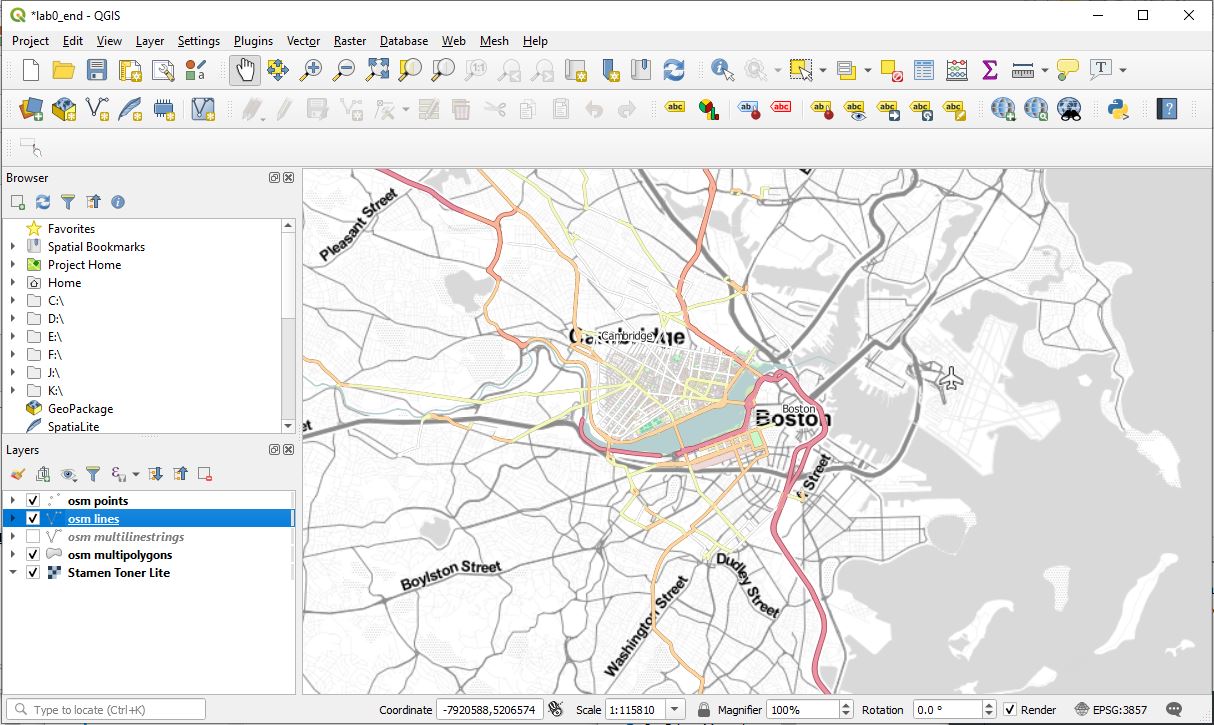
Task: Open the Messages log speech bubble in status bar
Action: (1174, 709)
